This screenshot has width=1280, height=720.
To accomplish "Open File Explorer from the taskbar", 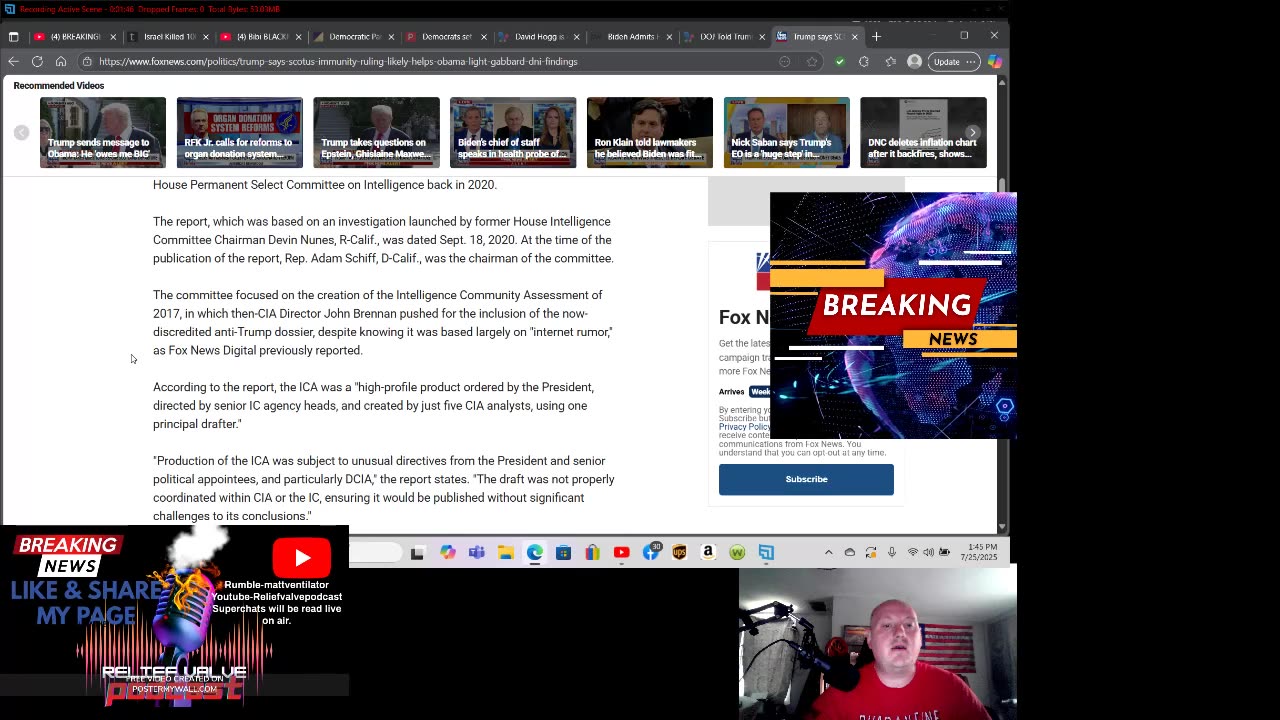I will click(x=506, y=552).
